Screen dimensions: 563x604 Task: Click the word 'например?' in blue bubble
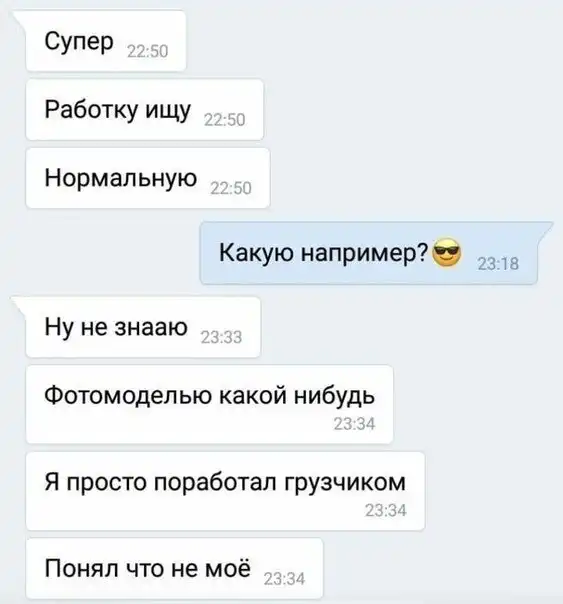click(x=364, y=254)
